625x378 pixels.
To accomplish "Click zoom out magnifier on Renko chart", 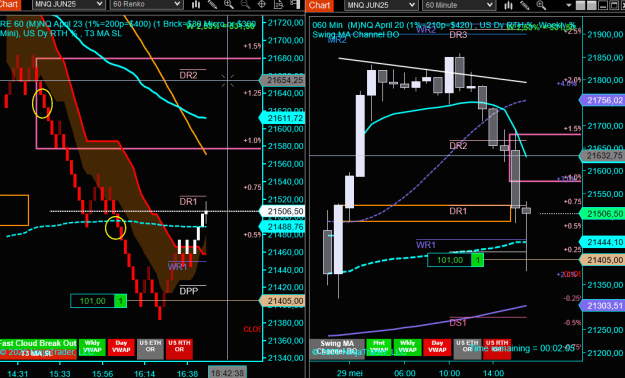I will coord(245,5).
